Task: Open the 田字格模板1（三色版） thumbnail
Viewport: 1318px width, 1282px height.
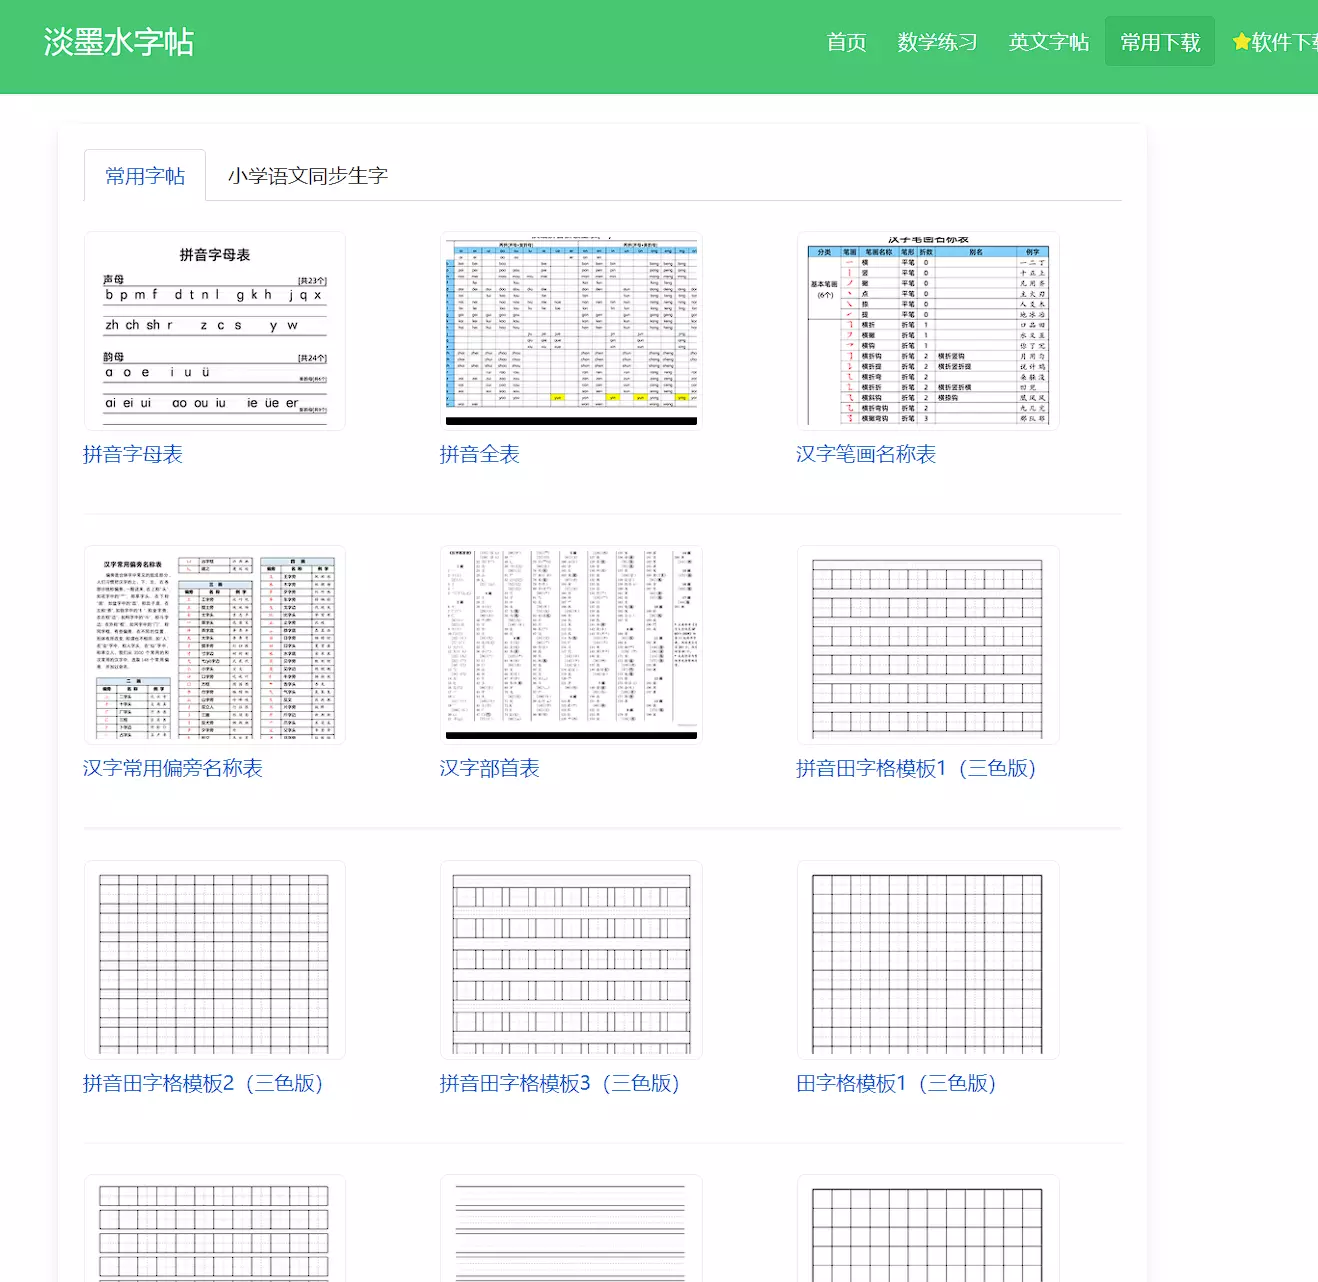Action: coord(928,960)
